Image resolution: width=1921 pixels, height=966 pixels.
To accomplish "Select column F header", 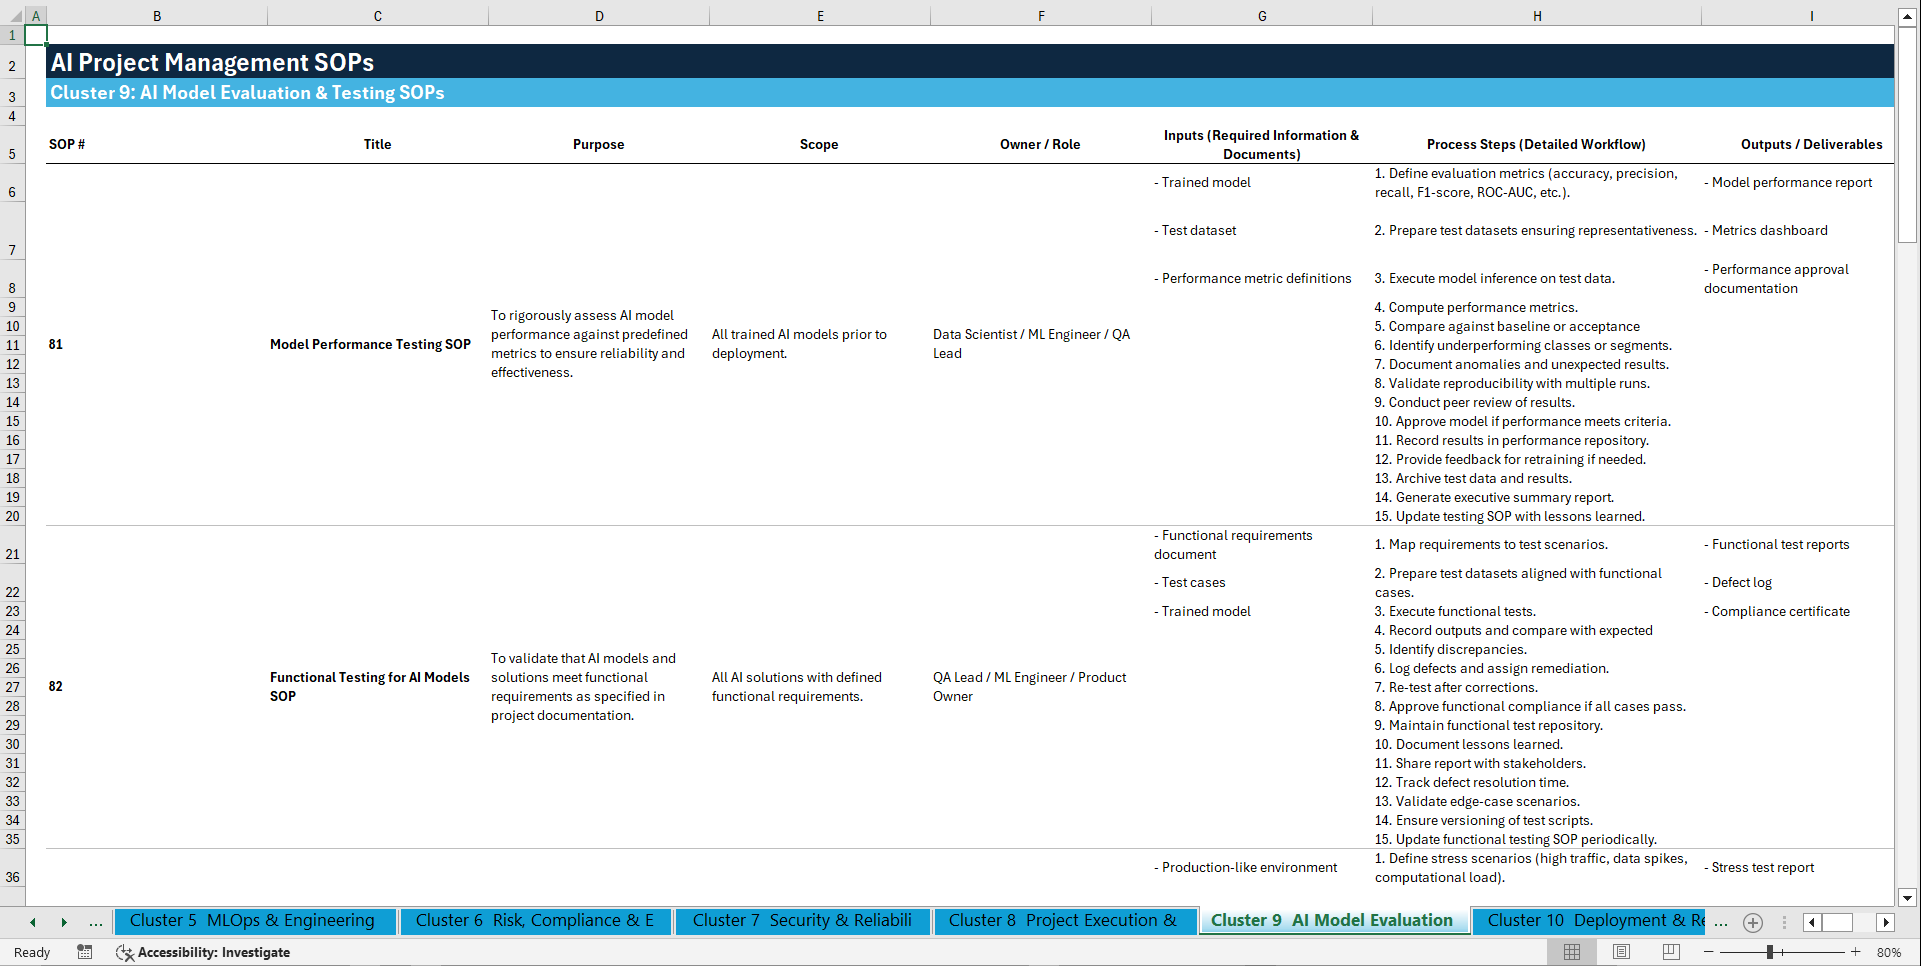I will tap(1041, 16).
